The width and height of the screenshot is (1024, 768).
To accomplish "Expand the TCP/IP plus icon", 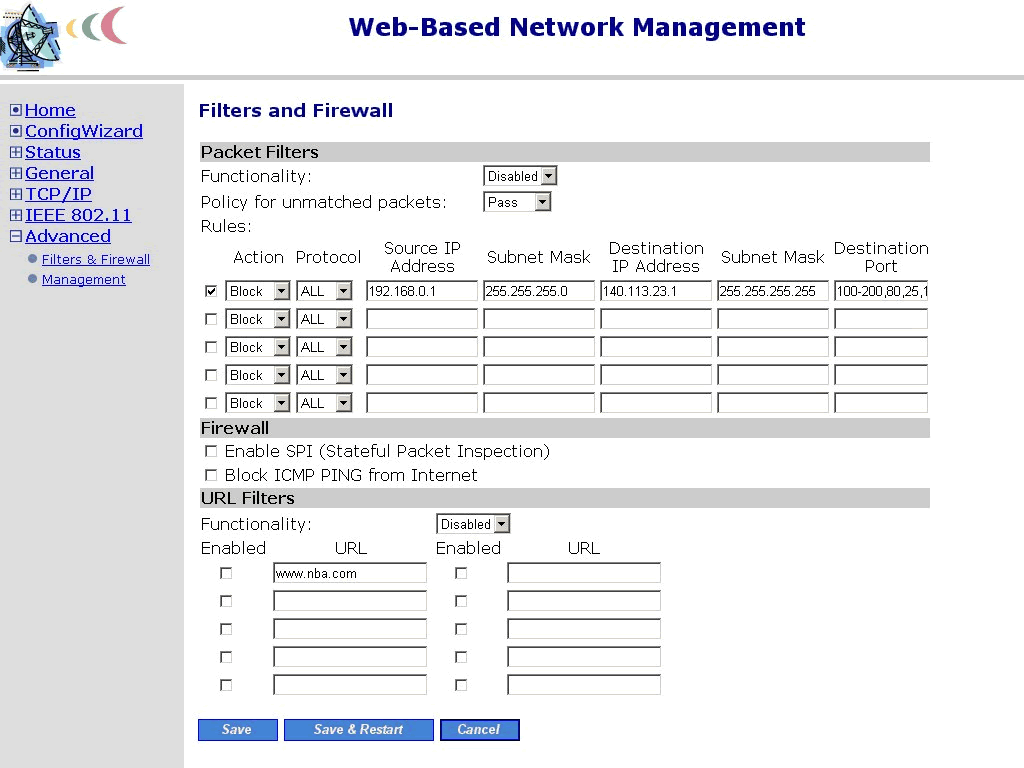I will point(15,194).
